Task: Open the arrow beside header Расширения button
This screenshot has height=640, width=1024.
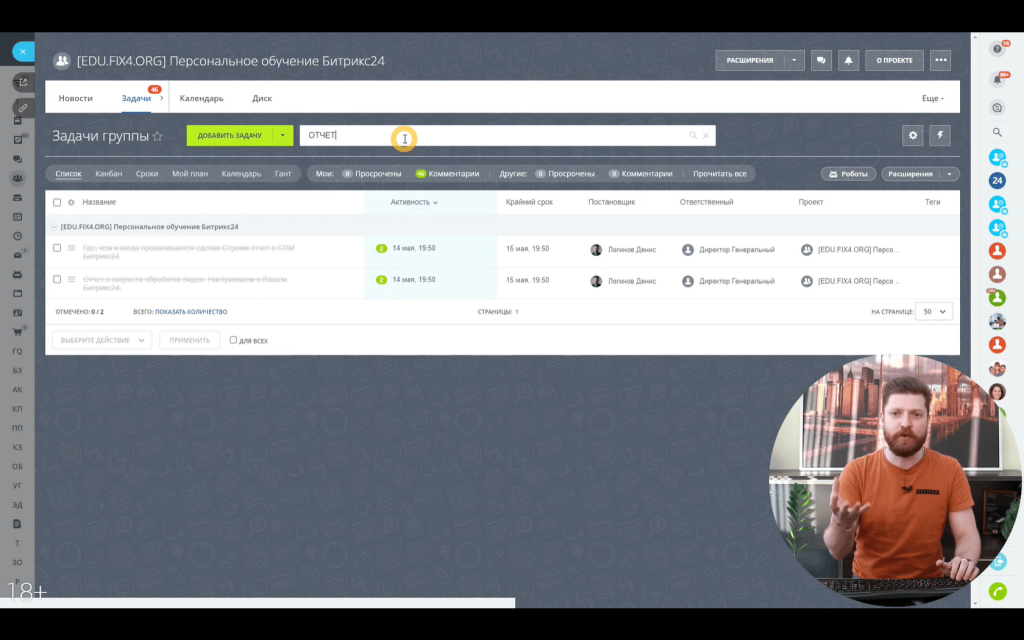Action: (x=794, y=60)
